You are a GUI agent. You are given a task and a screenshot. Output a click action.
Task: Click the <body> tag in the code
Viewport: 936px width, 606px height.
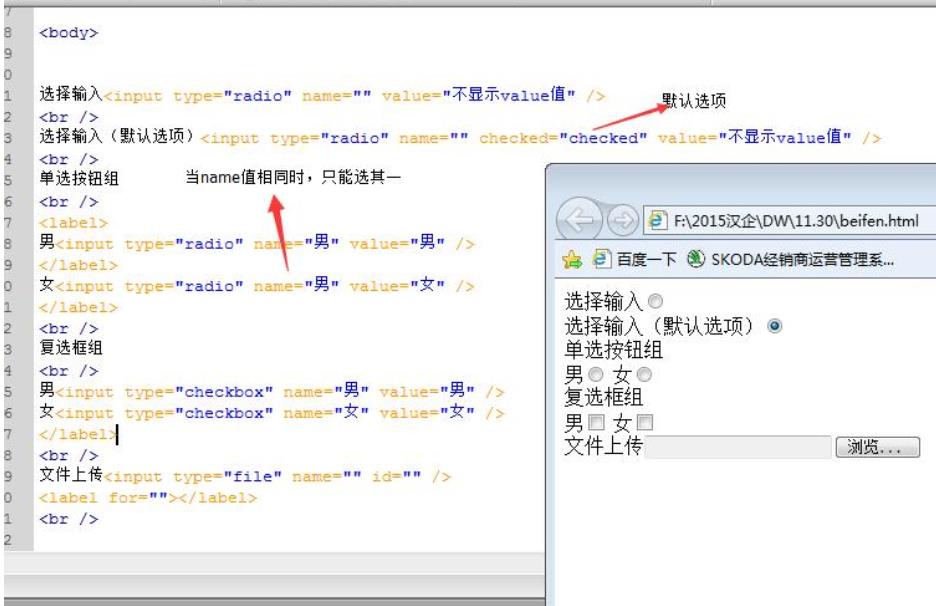[69, 32]
